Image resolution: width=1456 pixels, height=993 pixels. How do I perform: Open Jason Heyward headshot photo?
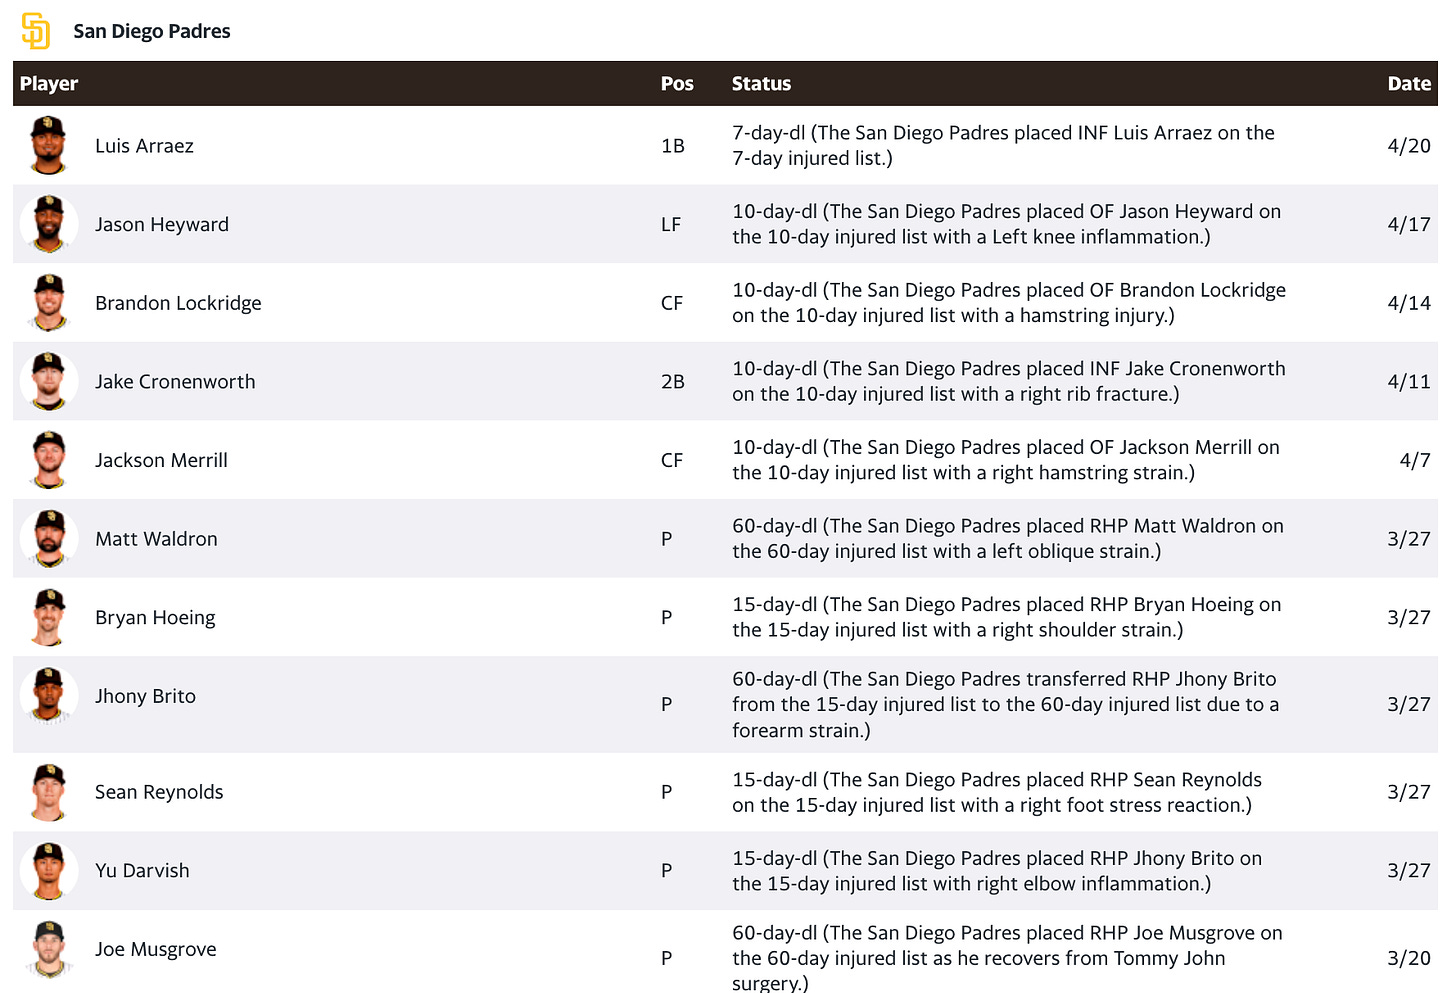point(49,224)
